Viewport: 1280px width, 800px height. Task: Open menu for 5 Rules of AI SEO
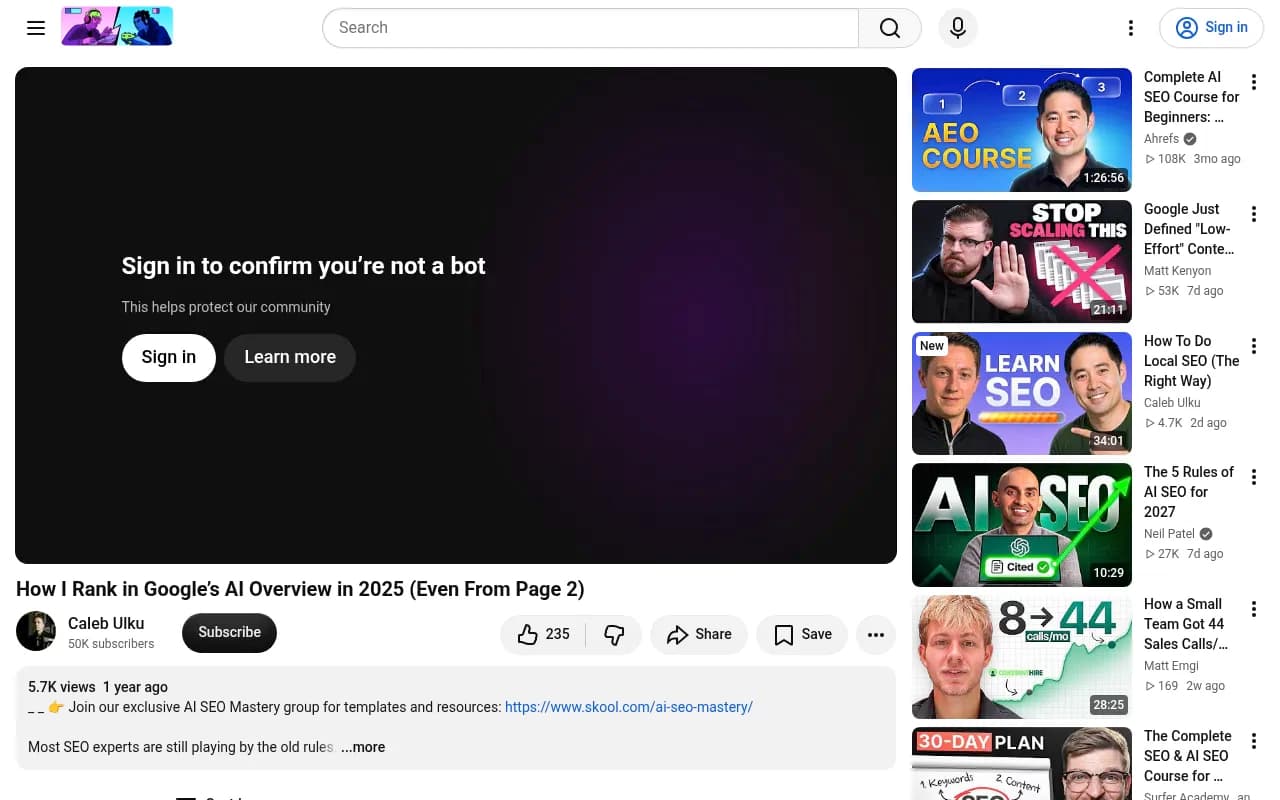click(1254, 477)
